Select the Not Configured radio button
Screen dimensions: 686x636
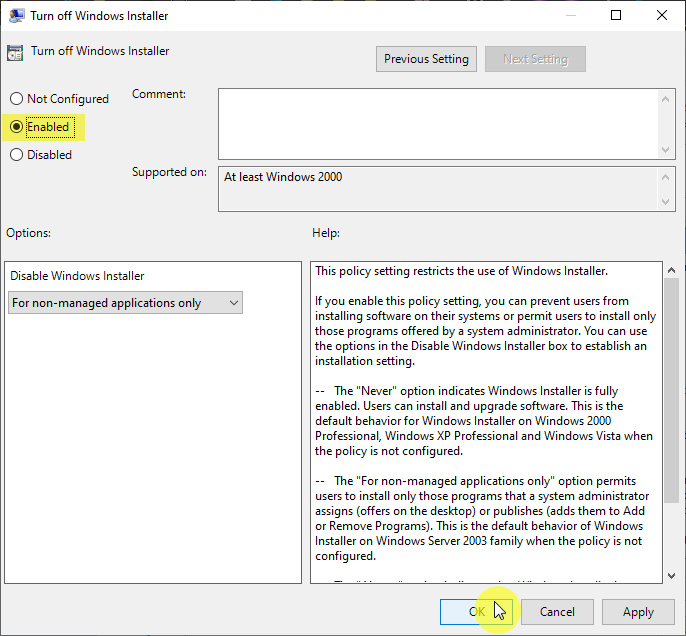pyautogui.click(x=16, y=99)
